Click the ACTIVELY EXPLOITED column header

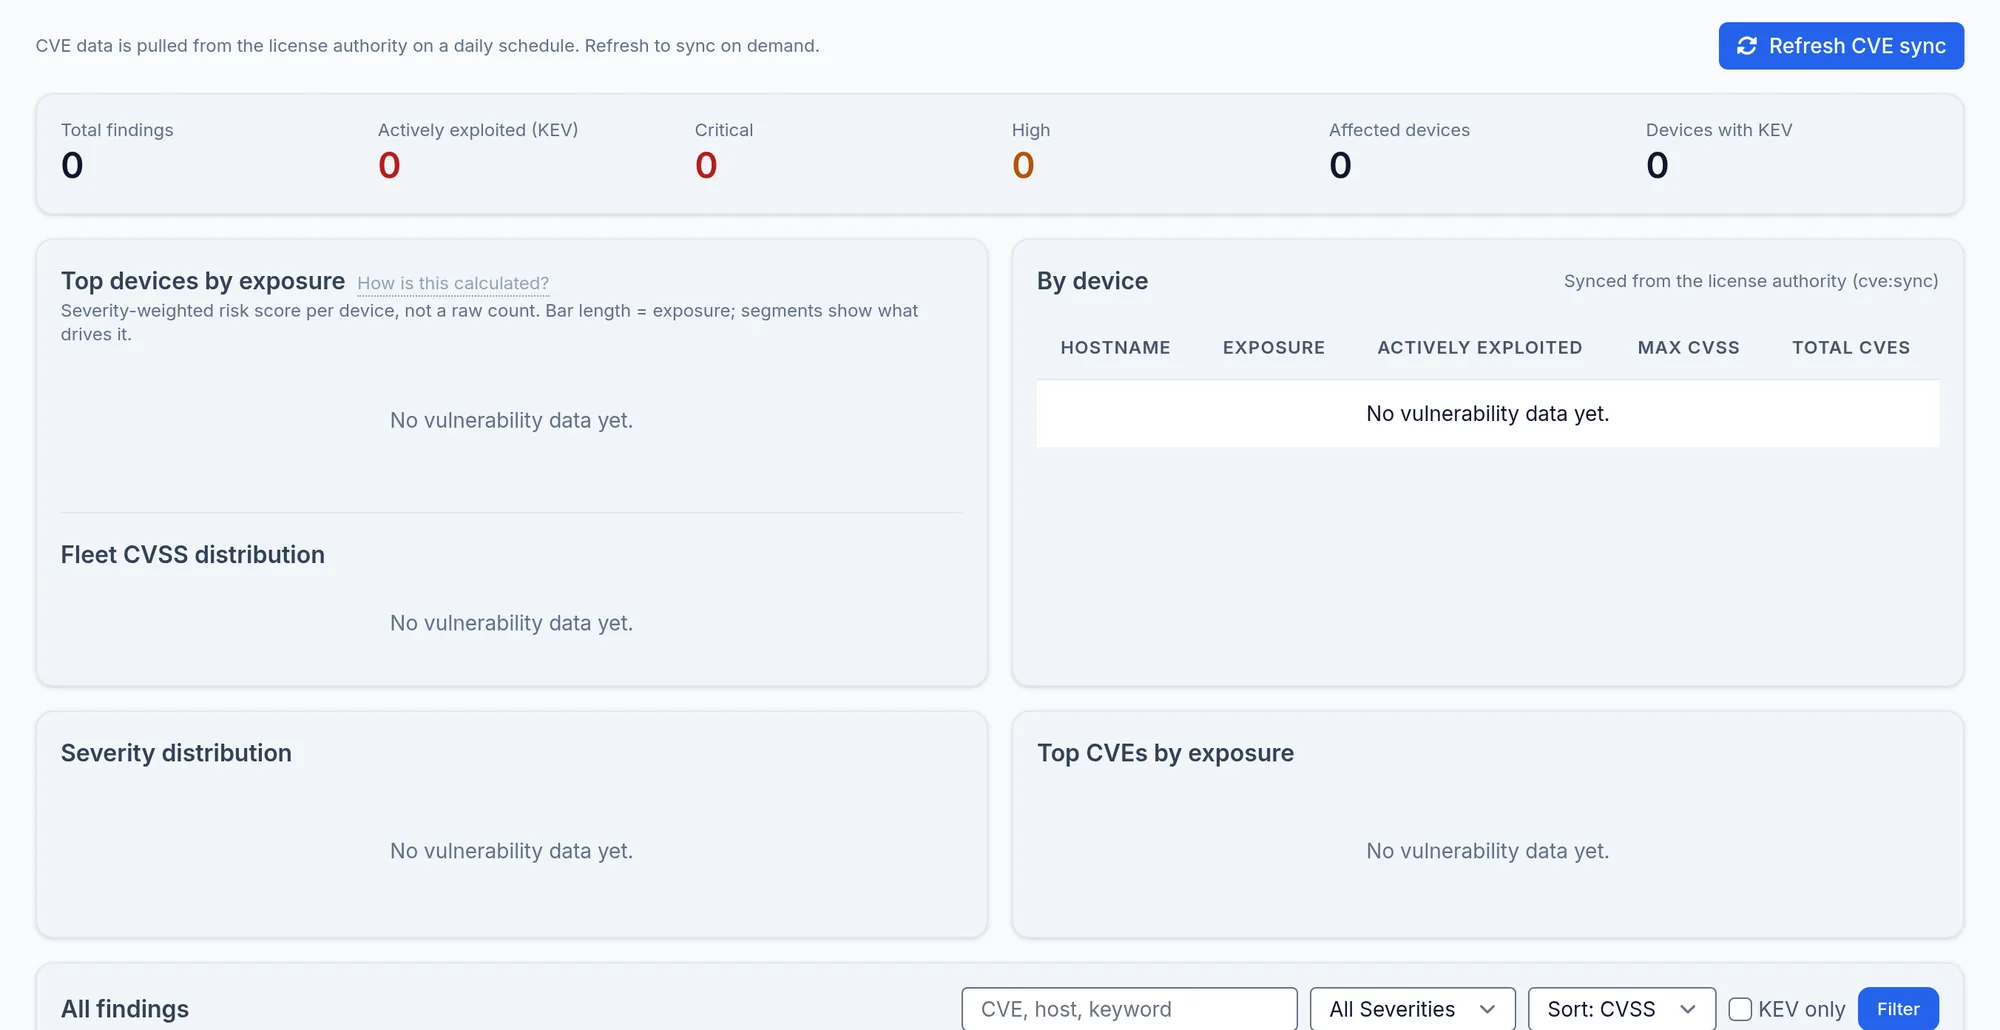tap(1480, 348)
